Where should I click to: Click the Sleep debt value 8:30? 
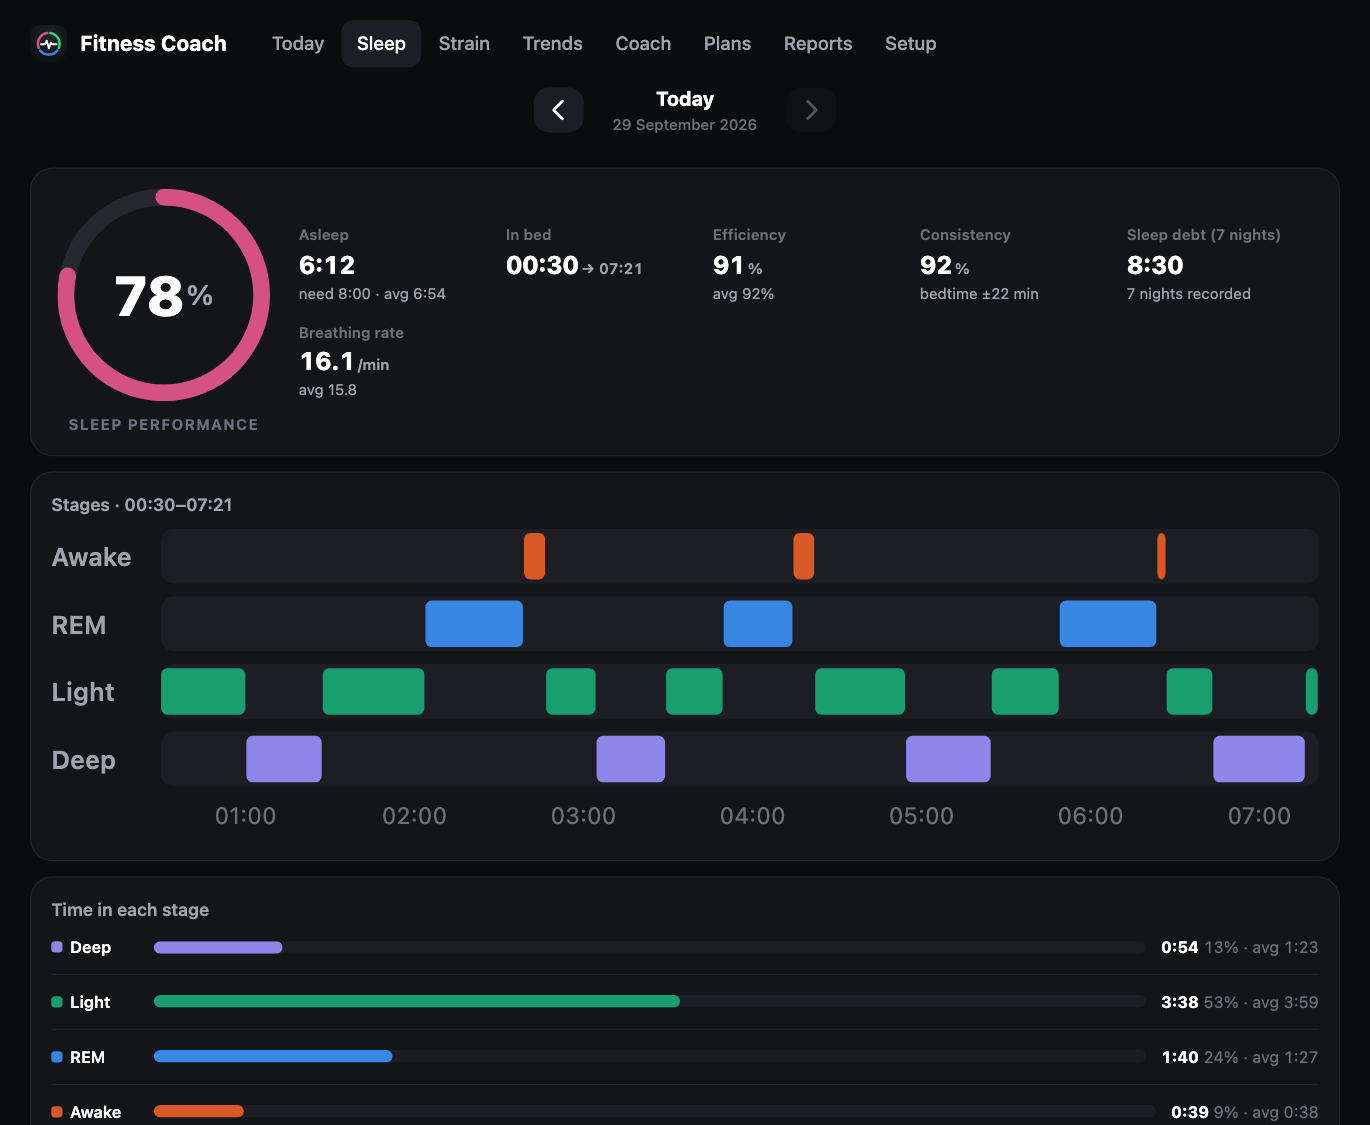coord(1155,265)
